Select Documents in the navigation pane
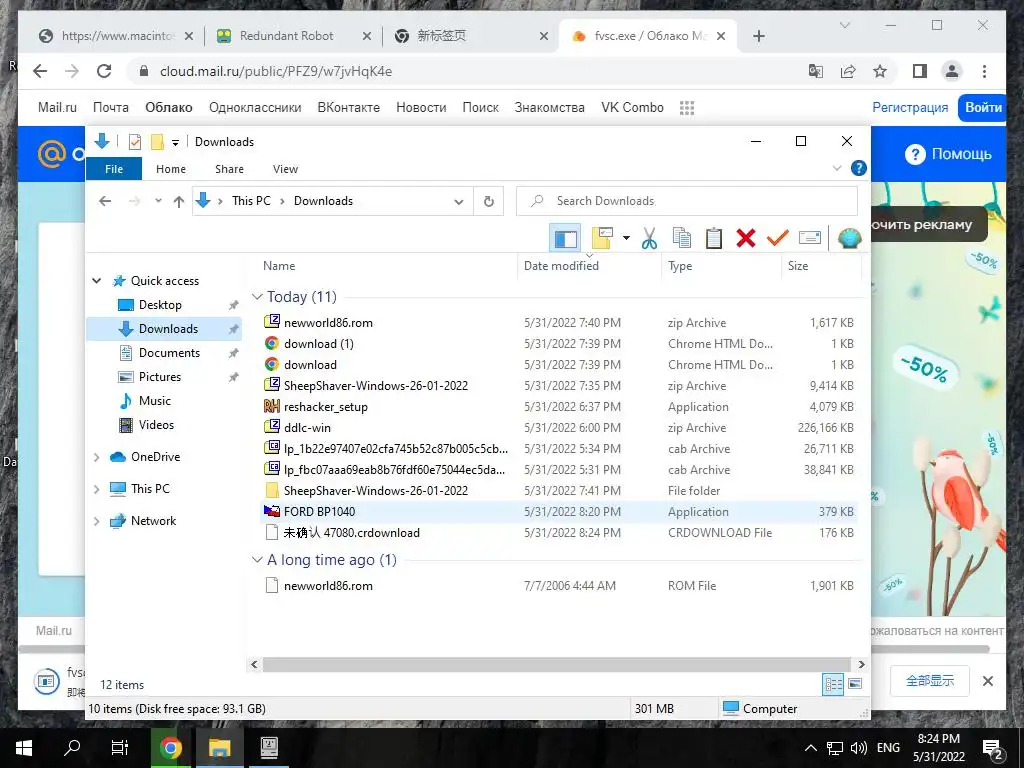The height and width of the screenshot is (768, 1024). (169, 353)
